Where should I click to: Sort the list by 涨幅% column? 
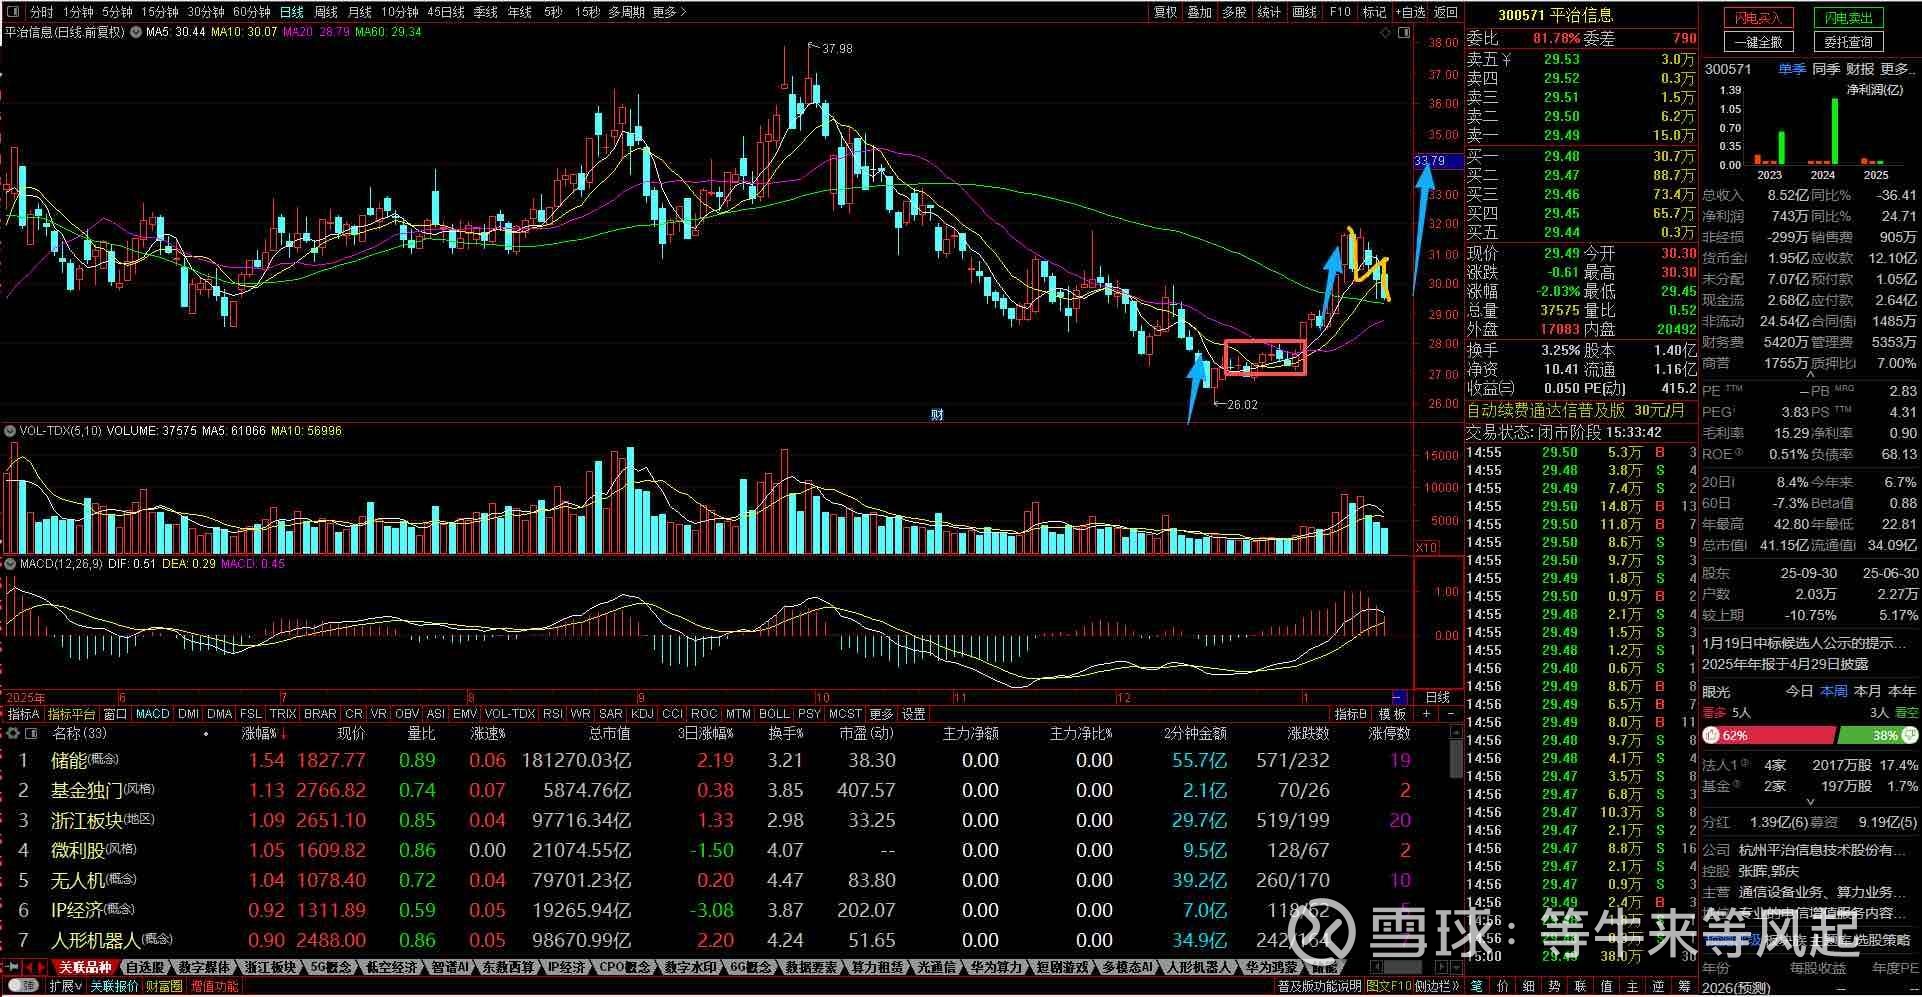click(x=263, y=733)
